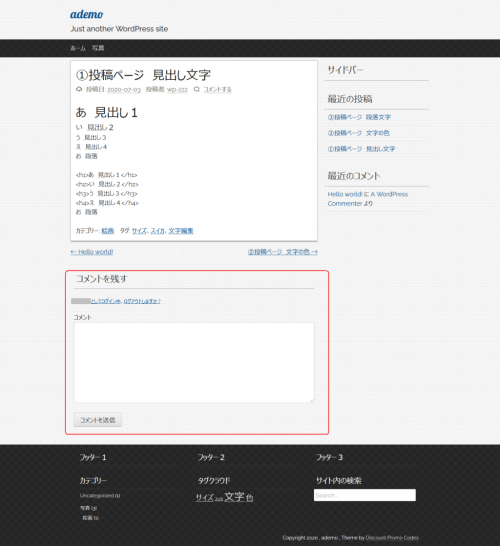The image size is (500, 546).
Task: Focus the コメント text area
Action: [194, 362]
